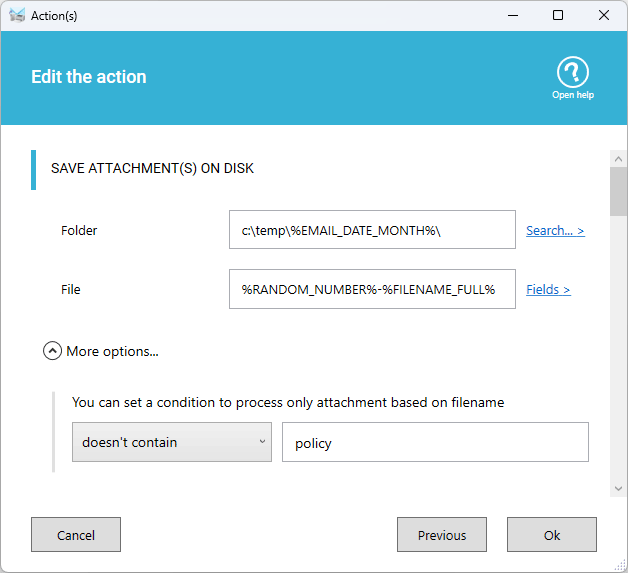The width and height of the screenshot is (628, 573).
Task: Click the SAVE ATTACHMENT(S) ON DISK heading
Action: (152, 169)
